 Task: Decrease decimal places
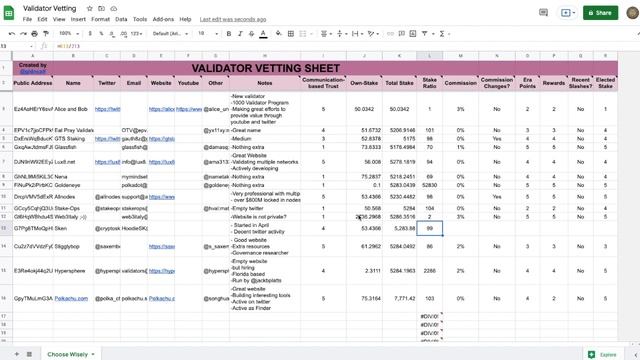[x=112, y=33]
